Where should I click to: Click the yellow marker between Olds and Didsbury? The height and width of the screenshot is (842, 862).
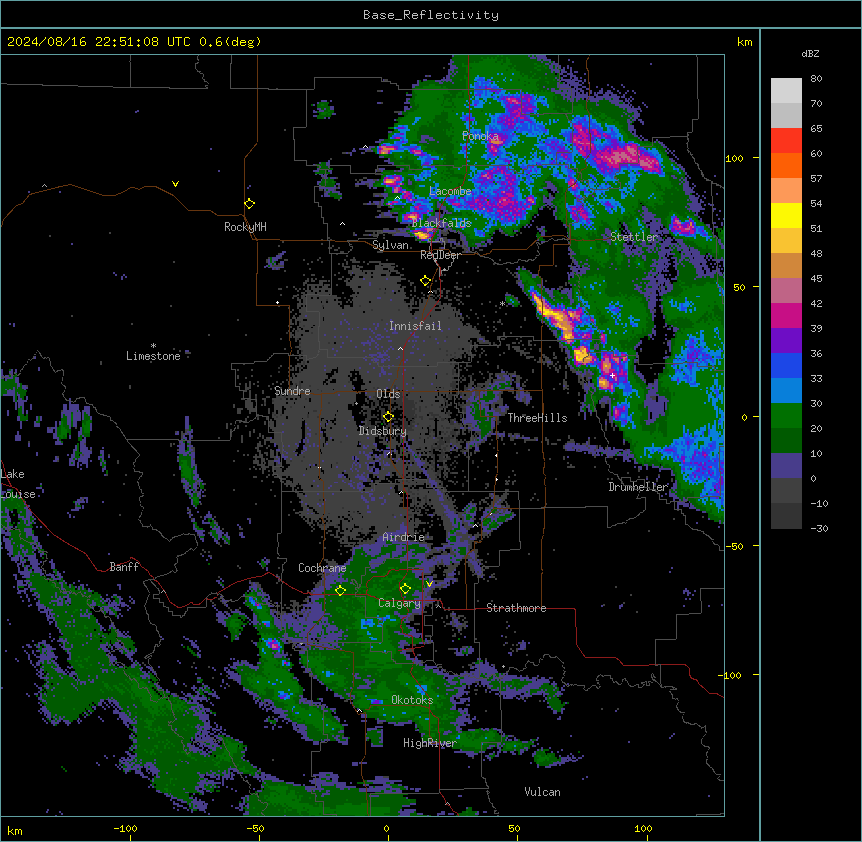coord(388,417)
